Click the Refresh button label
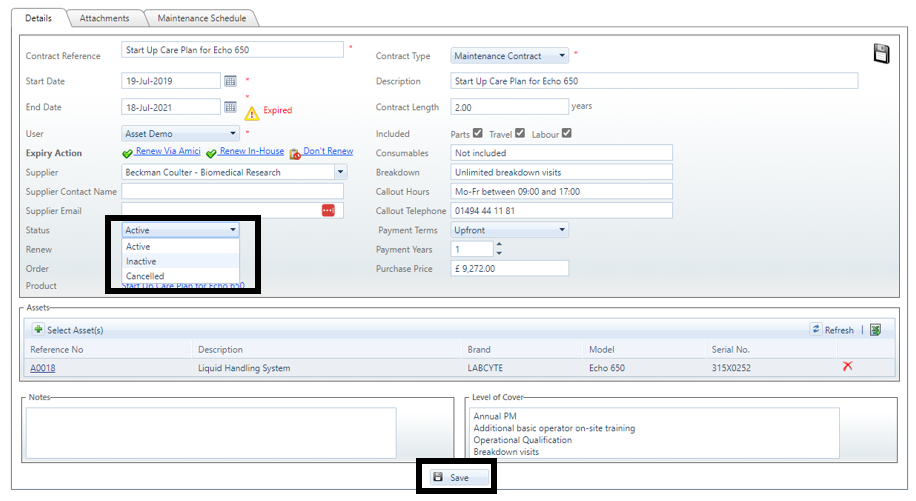Screen dimensions: 916x501 click(x=839, y=330)
